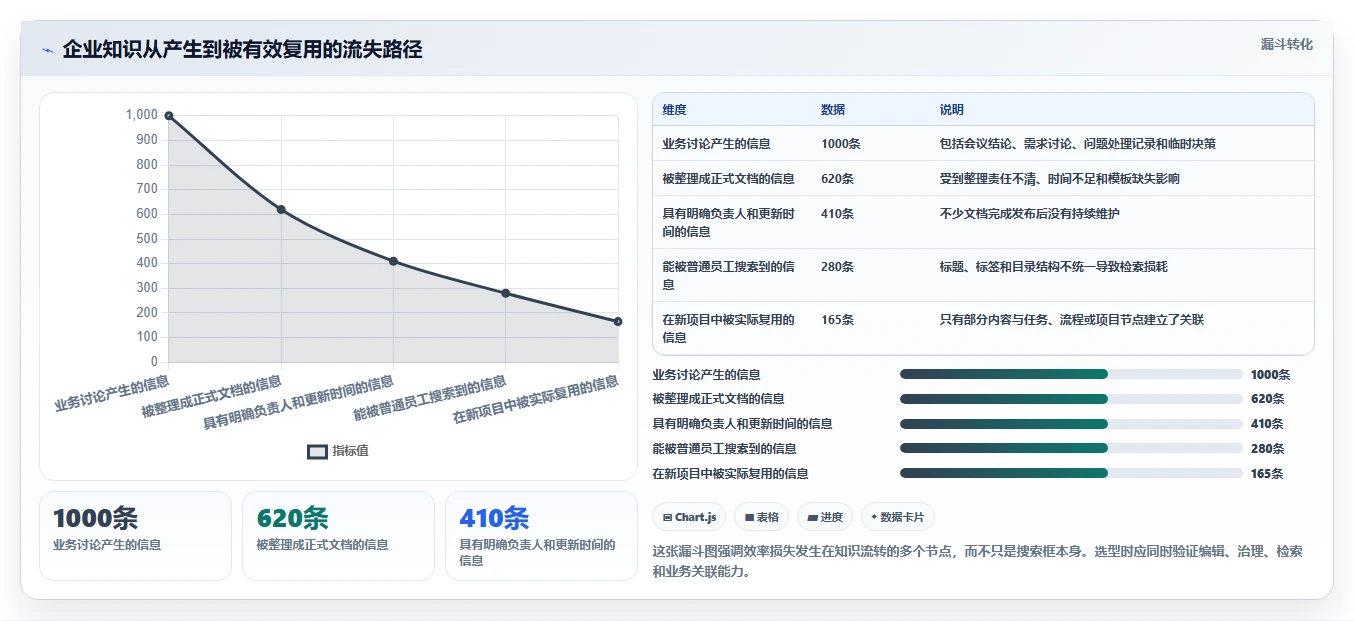Click the chart data point at 165
Screen dimensions: 1354x621
618,321
